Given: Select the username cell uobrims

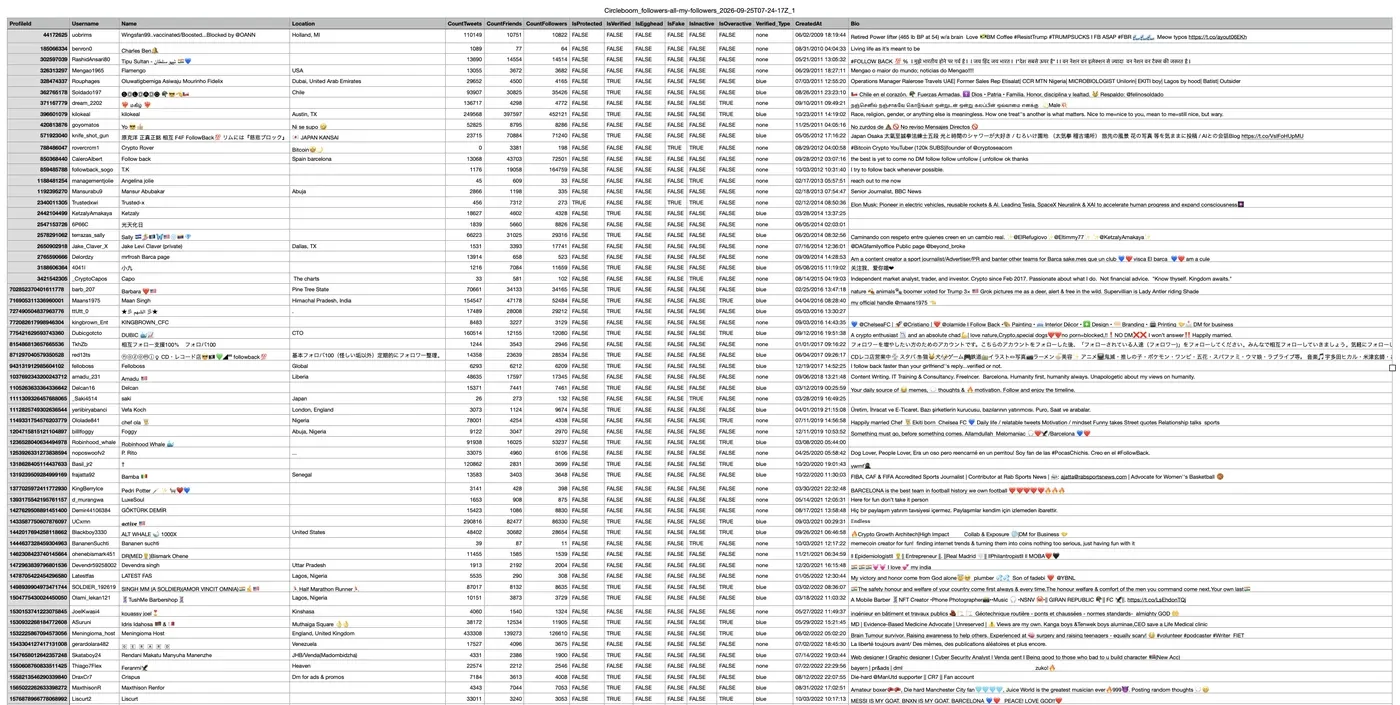Looking at the screenshot, I should click(82, 36).
